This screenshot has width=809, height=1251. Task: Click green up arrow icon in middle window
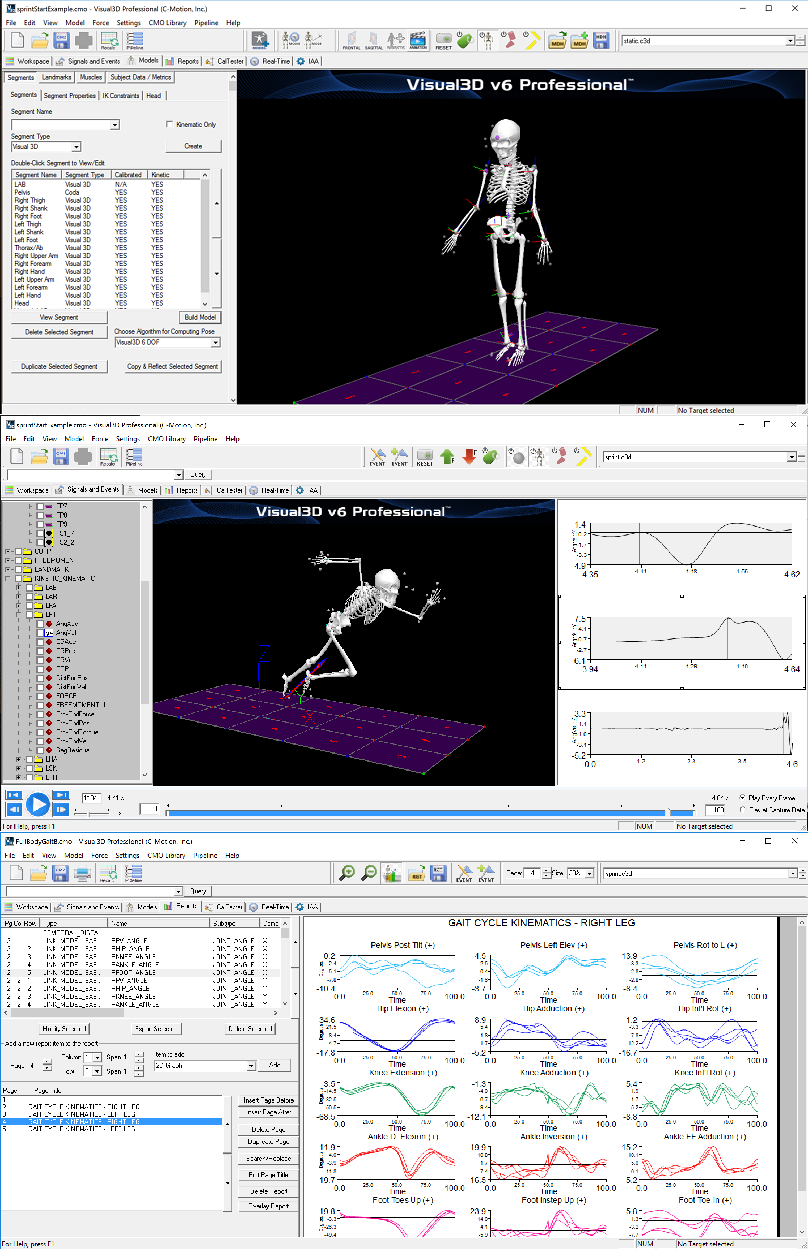(x=446, y=456)
